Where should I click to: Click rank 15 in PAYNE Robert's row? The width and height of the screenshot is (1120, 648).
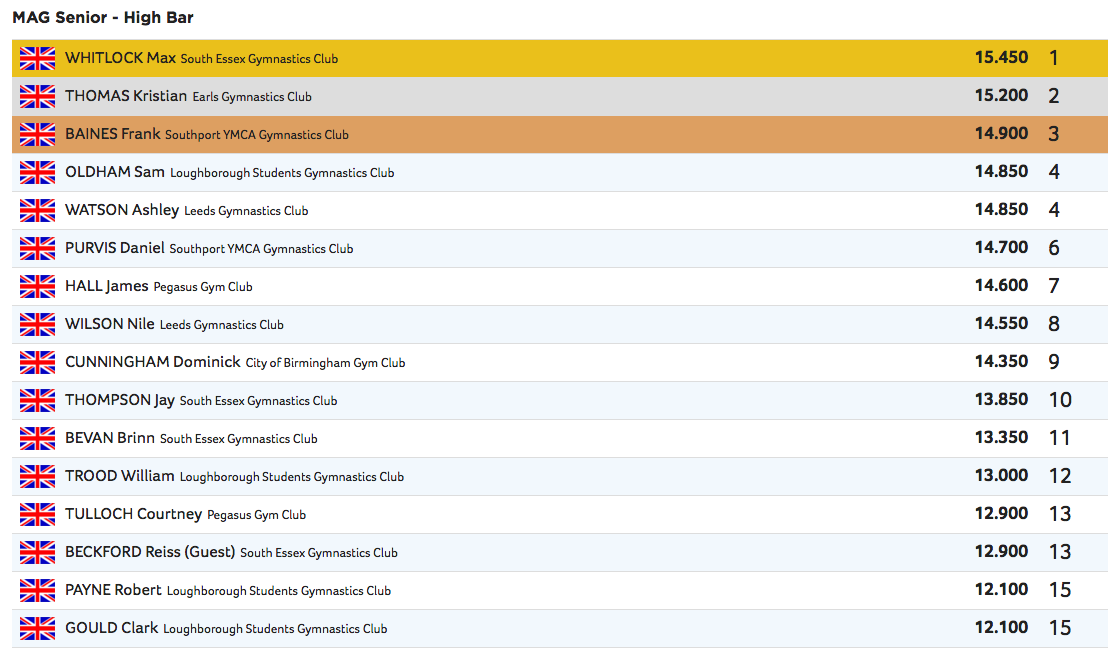1060,590
